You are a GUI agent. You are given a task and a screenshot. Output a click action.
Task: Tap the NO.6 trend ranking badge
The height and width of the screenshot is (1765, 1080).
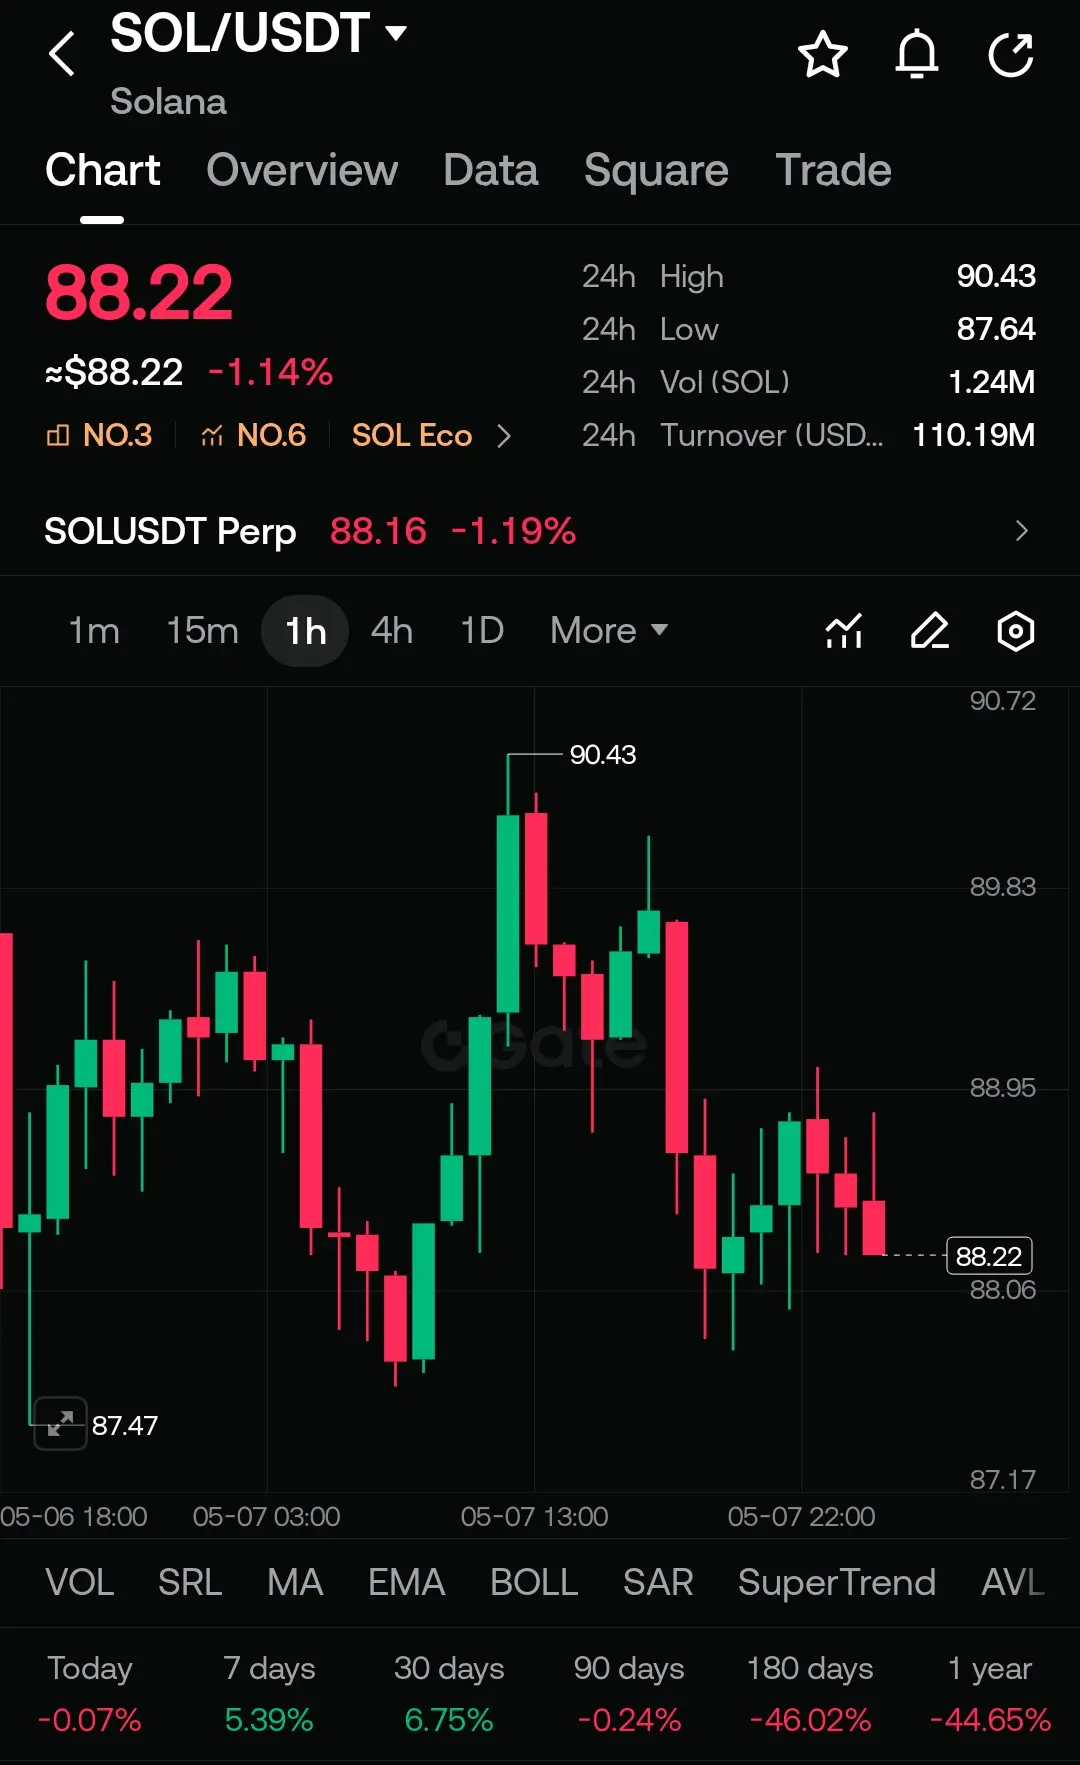[x=254, y=435]
